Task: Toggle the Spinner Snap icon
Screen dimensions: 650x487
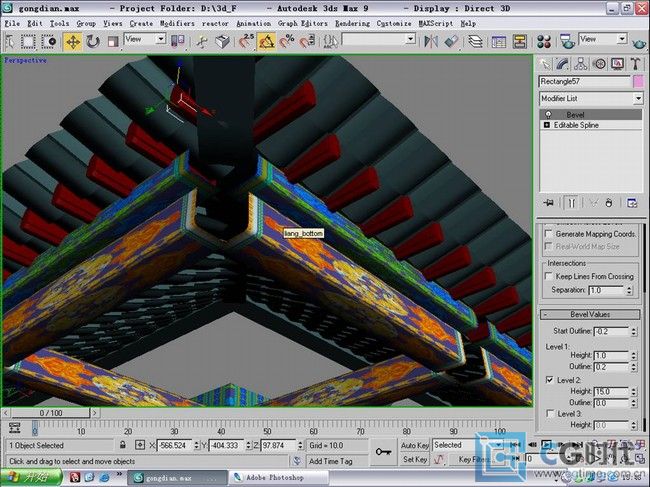Action: pos(307,41)
